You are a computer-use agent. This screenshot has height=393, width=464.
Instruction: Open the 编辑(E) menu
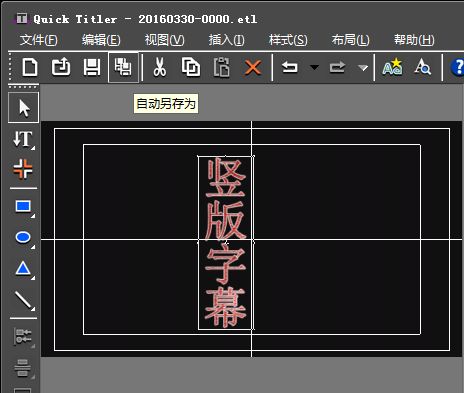tap(101, 40)
